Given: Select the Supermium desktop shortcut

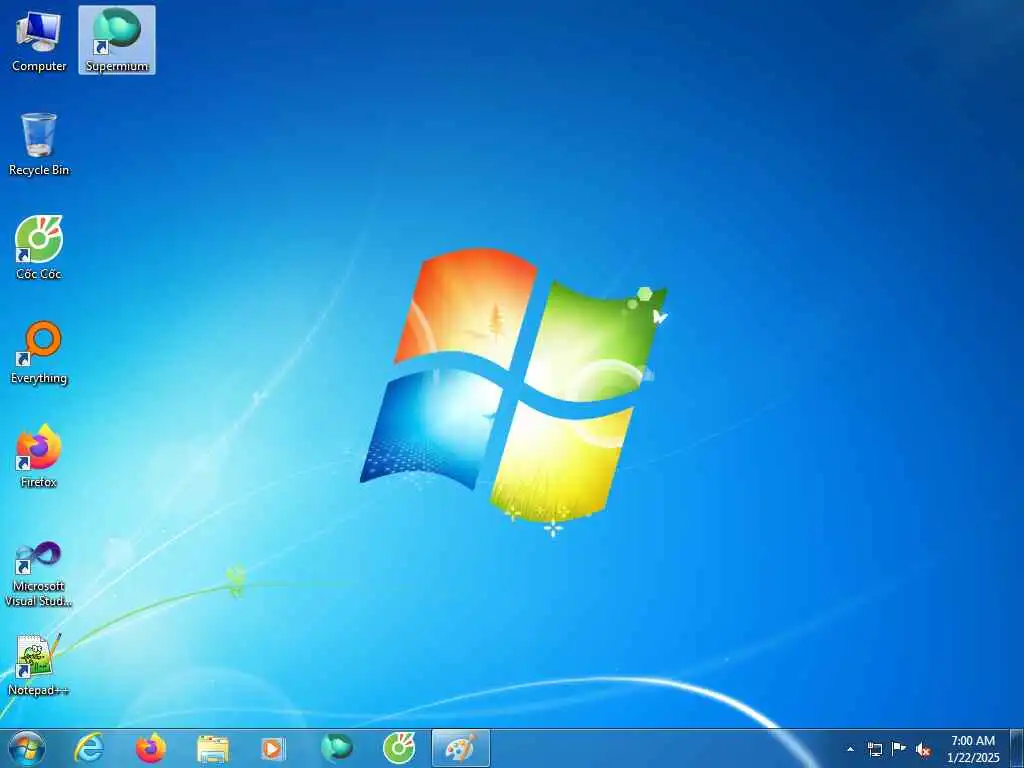Looking at the screenshot, I should (117, 40).
